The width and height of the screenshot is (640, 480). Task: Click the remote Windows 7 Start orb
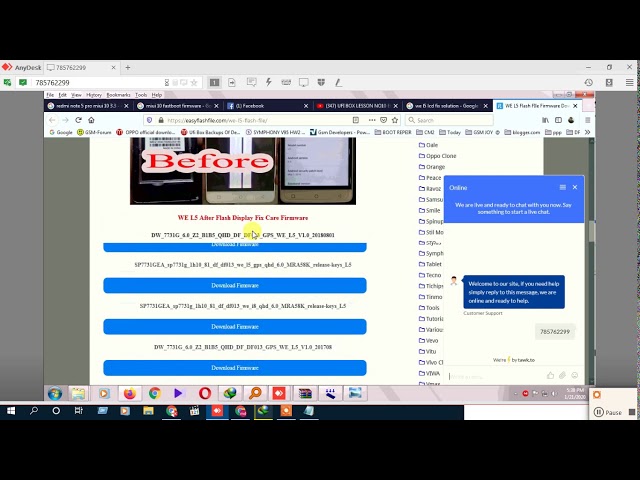point(55,394)
